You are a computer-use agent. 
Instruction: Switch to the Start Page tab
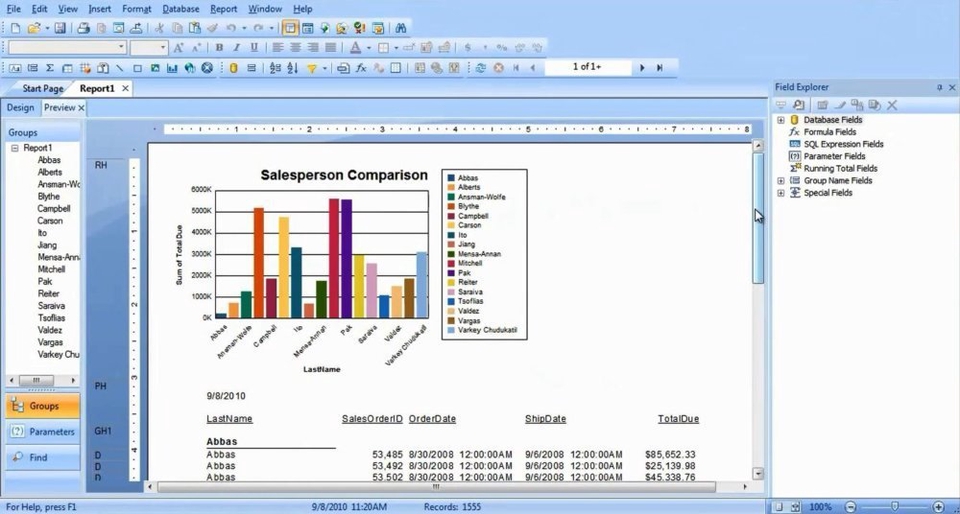pos(43,88)
